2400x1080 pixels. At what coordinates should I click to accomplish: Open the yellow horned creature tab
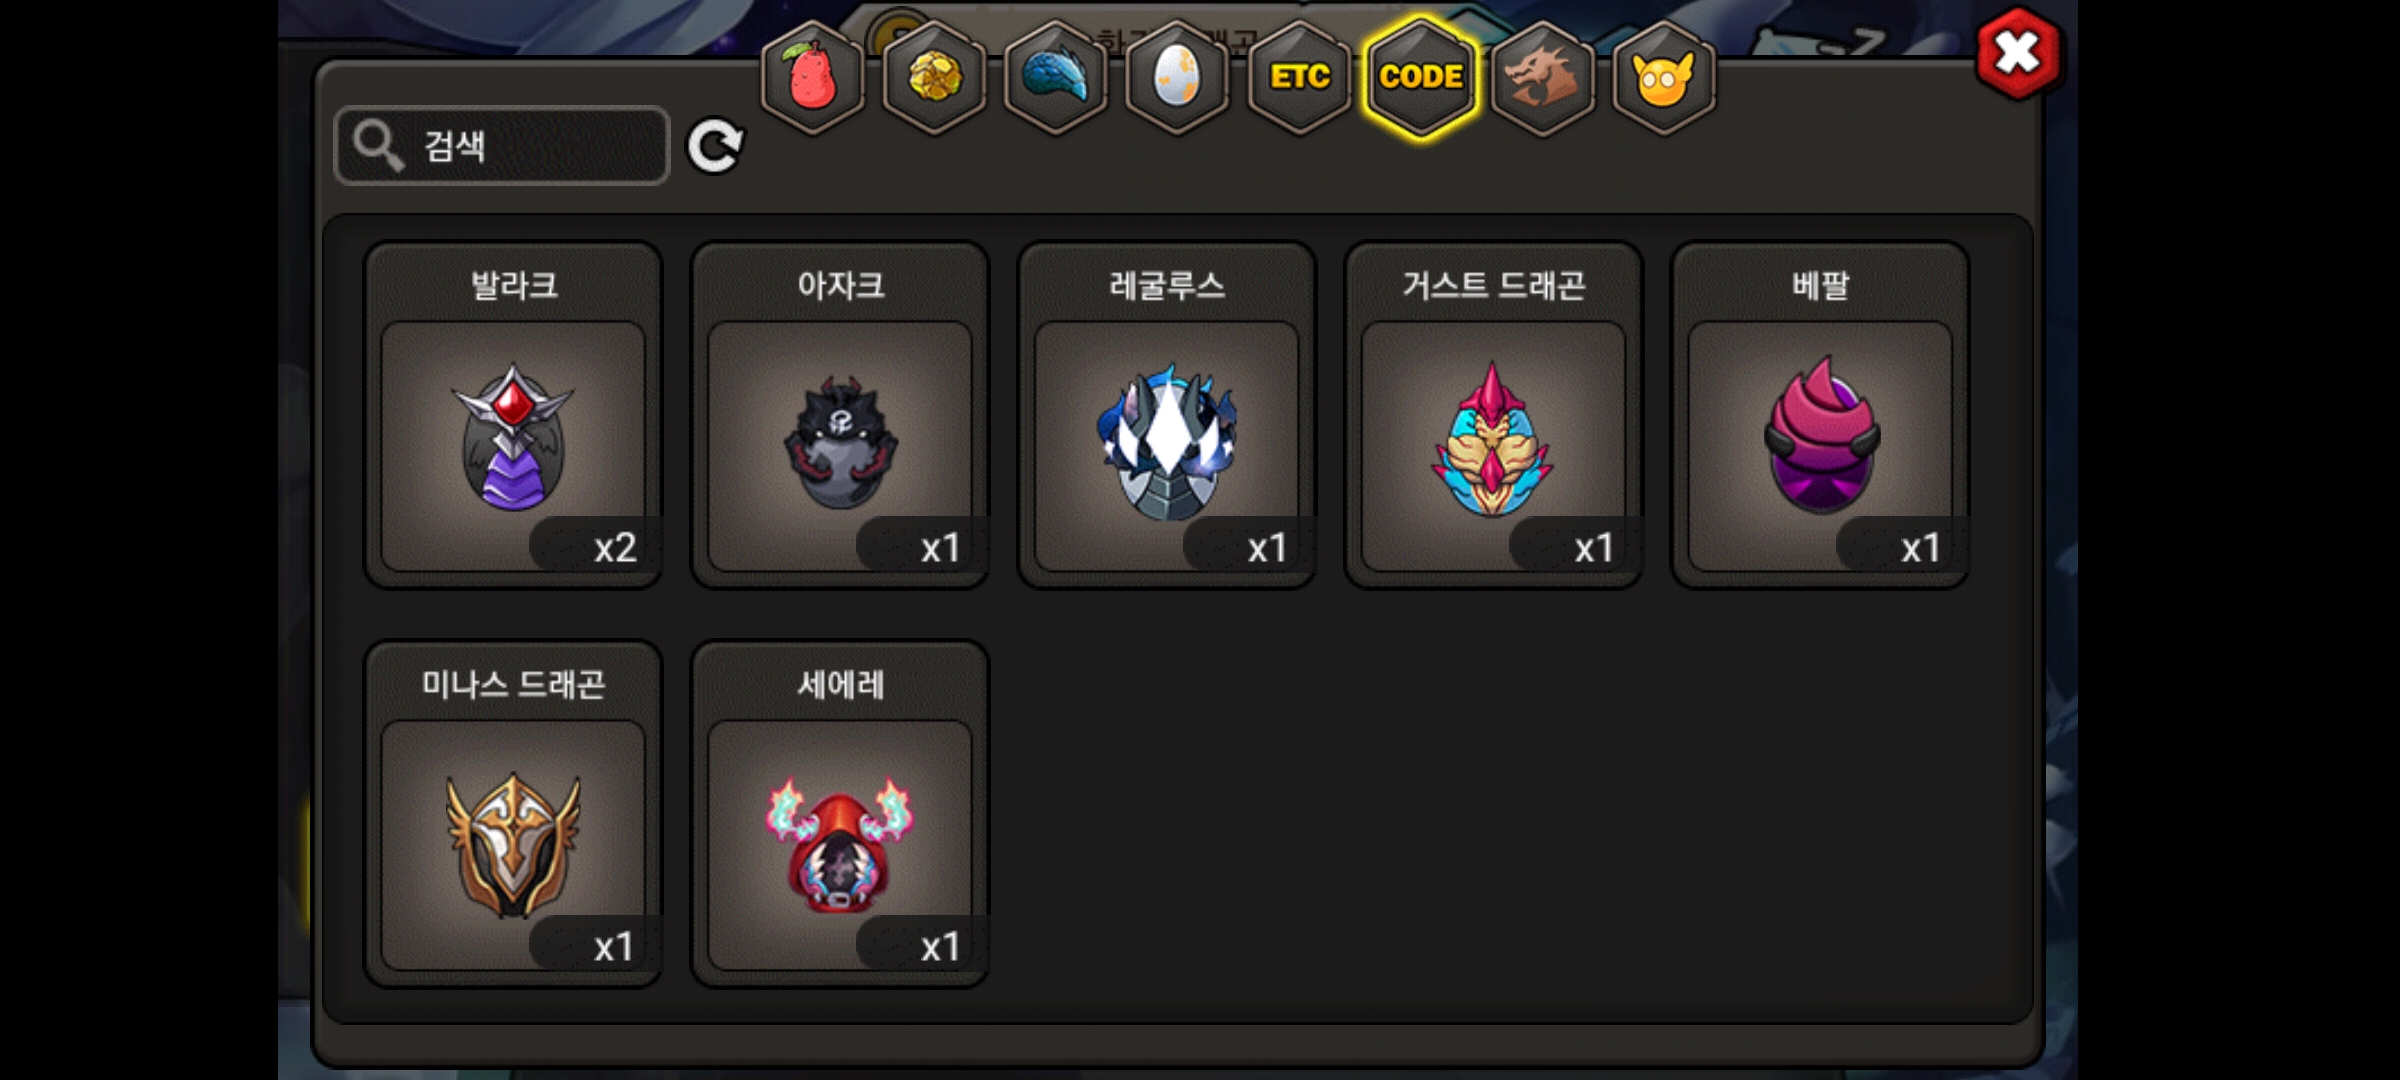coord(1664,77)
